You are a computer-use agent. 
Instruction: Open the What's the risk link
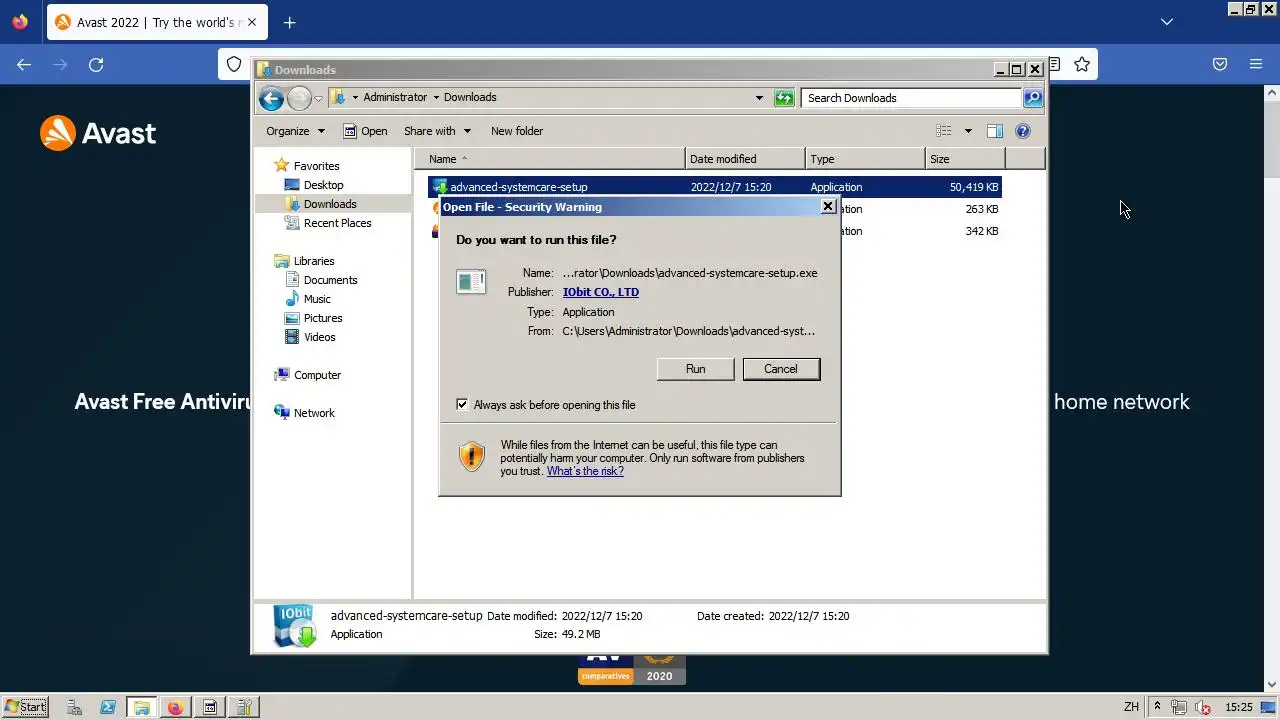tap(585, 471)
